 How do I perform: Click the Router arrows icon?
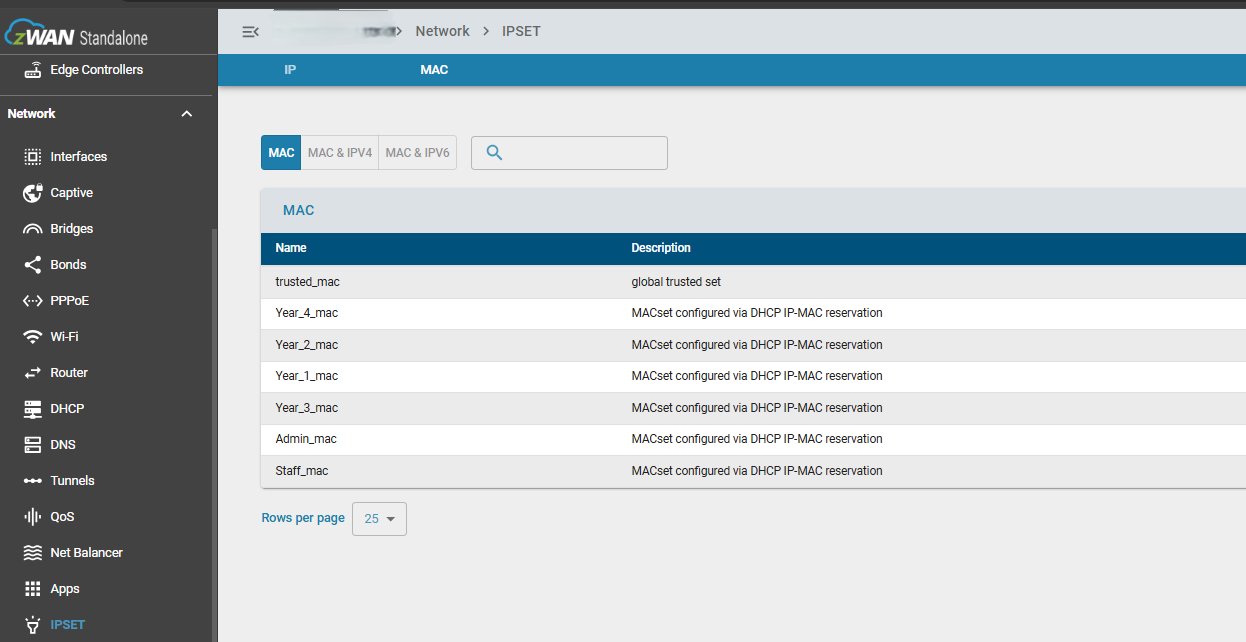click(33, 373)
